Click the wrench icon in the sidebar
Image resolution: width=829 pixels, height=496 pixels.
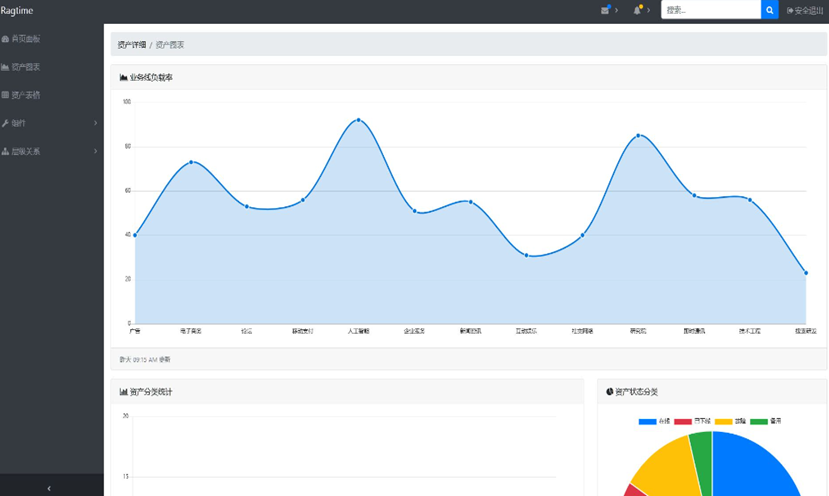(5, 123)
